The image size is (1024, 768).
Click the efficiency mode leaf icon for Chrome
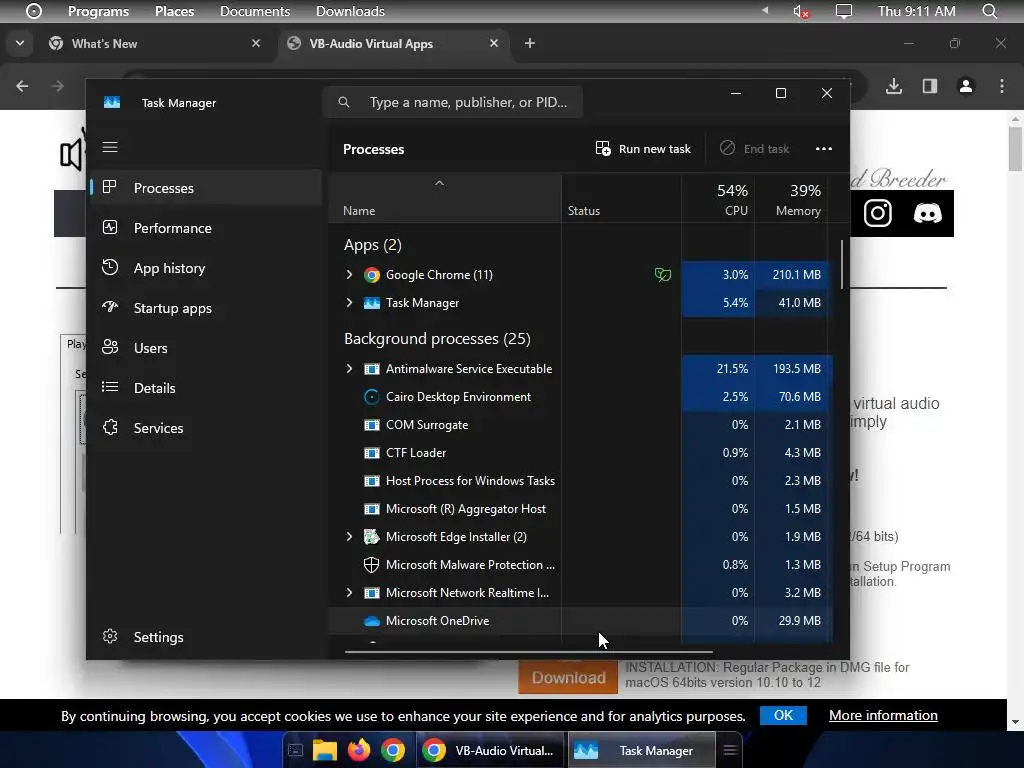[x=663, y=275]
